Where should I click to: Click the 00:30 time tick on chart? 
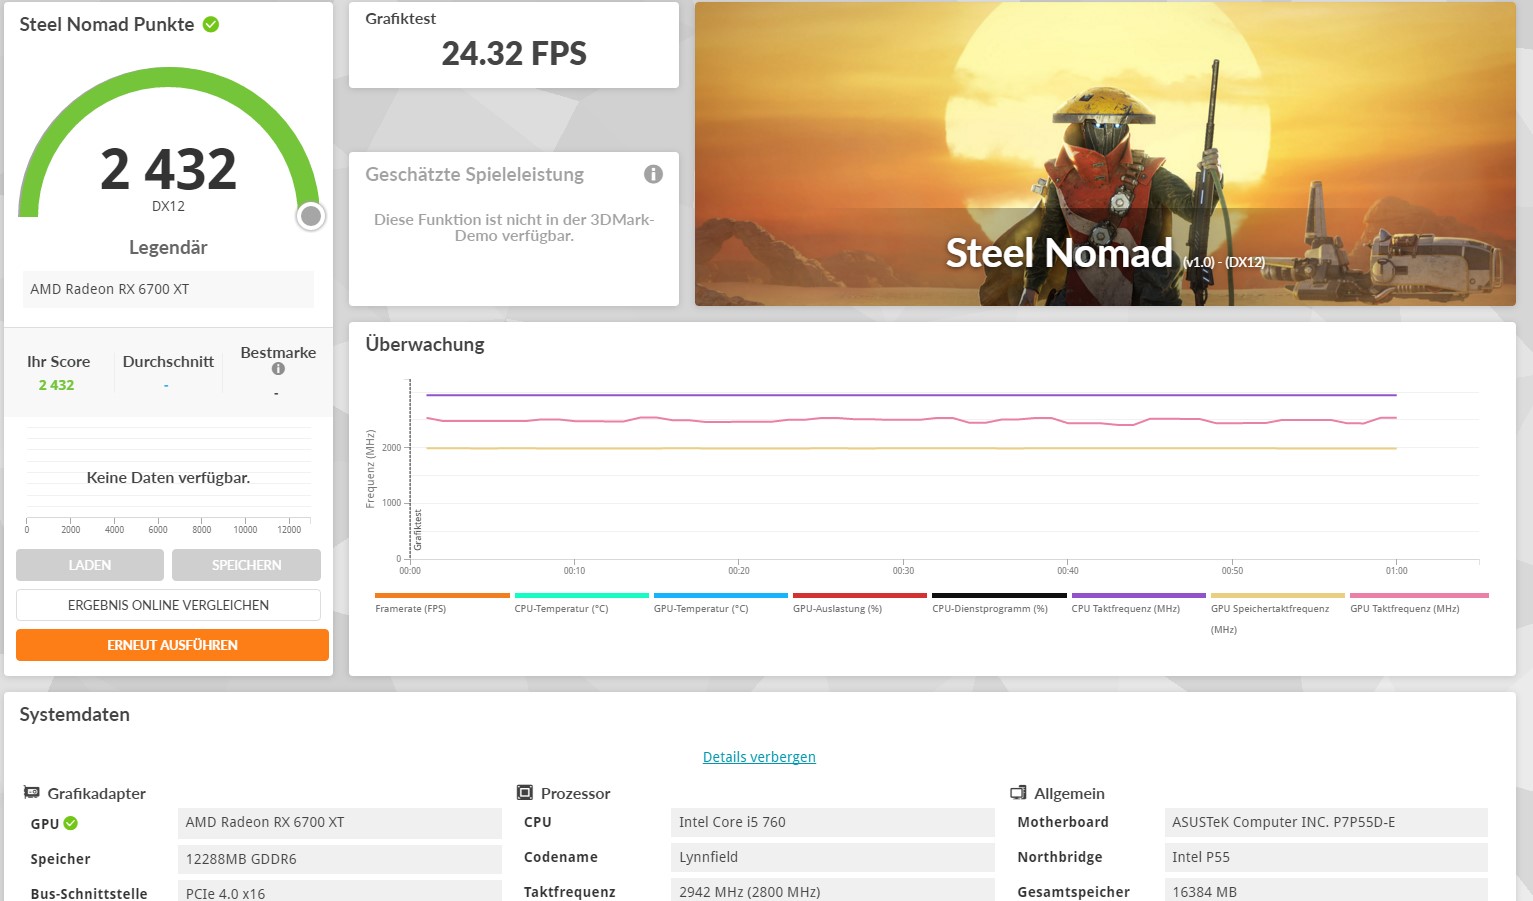coord(903,571)
